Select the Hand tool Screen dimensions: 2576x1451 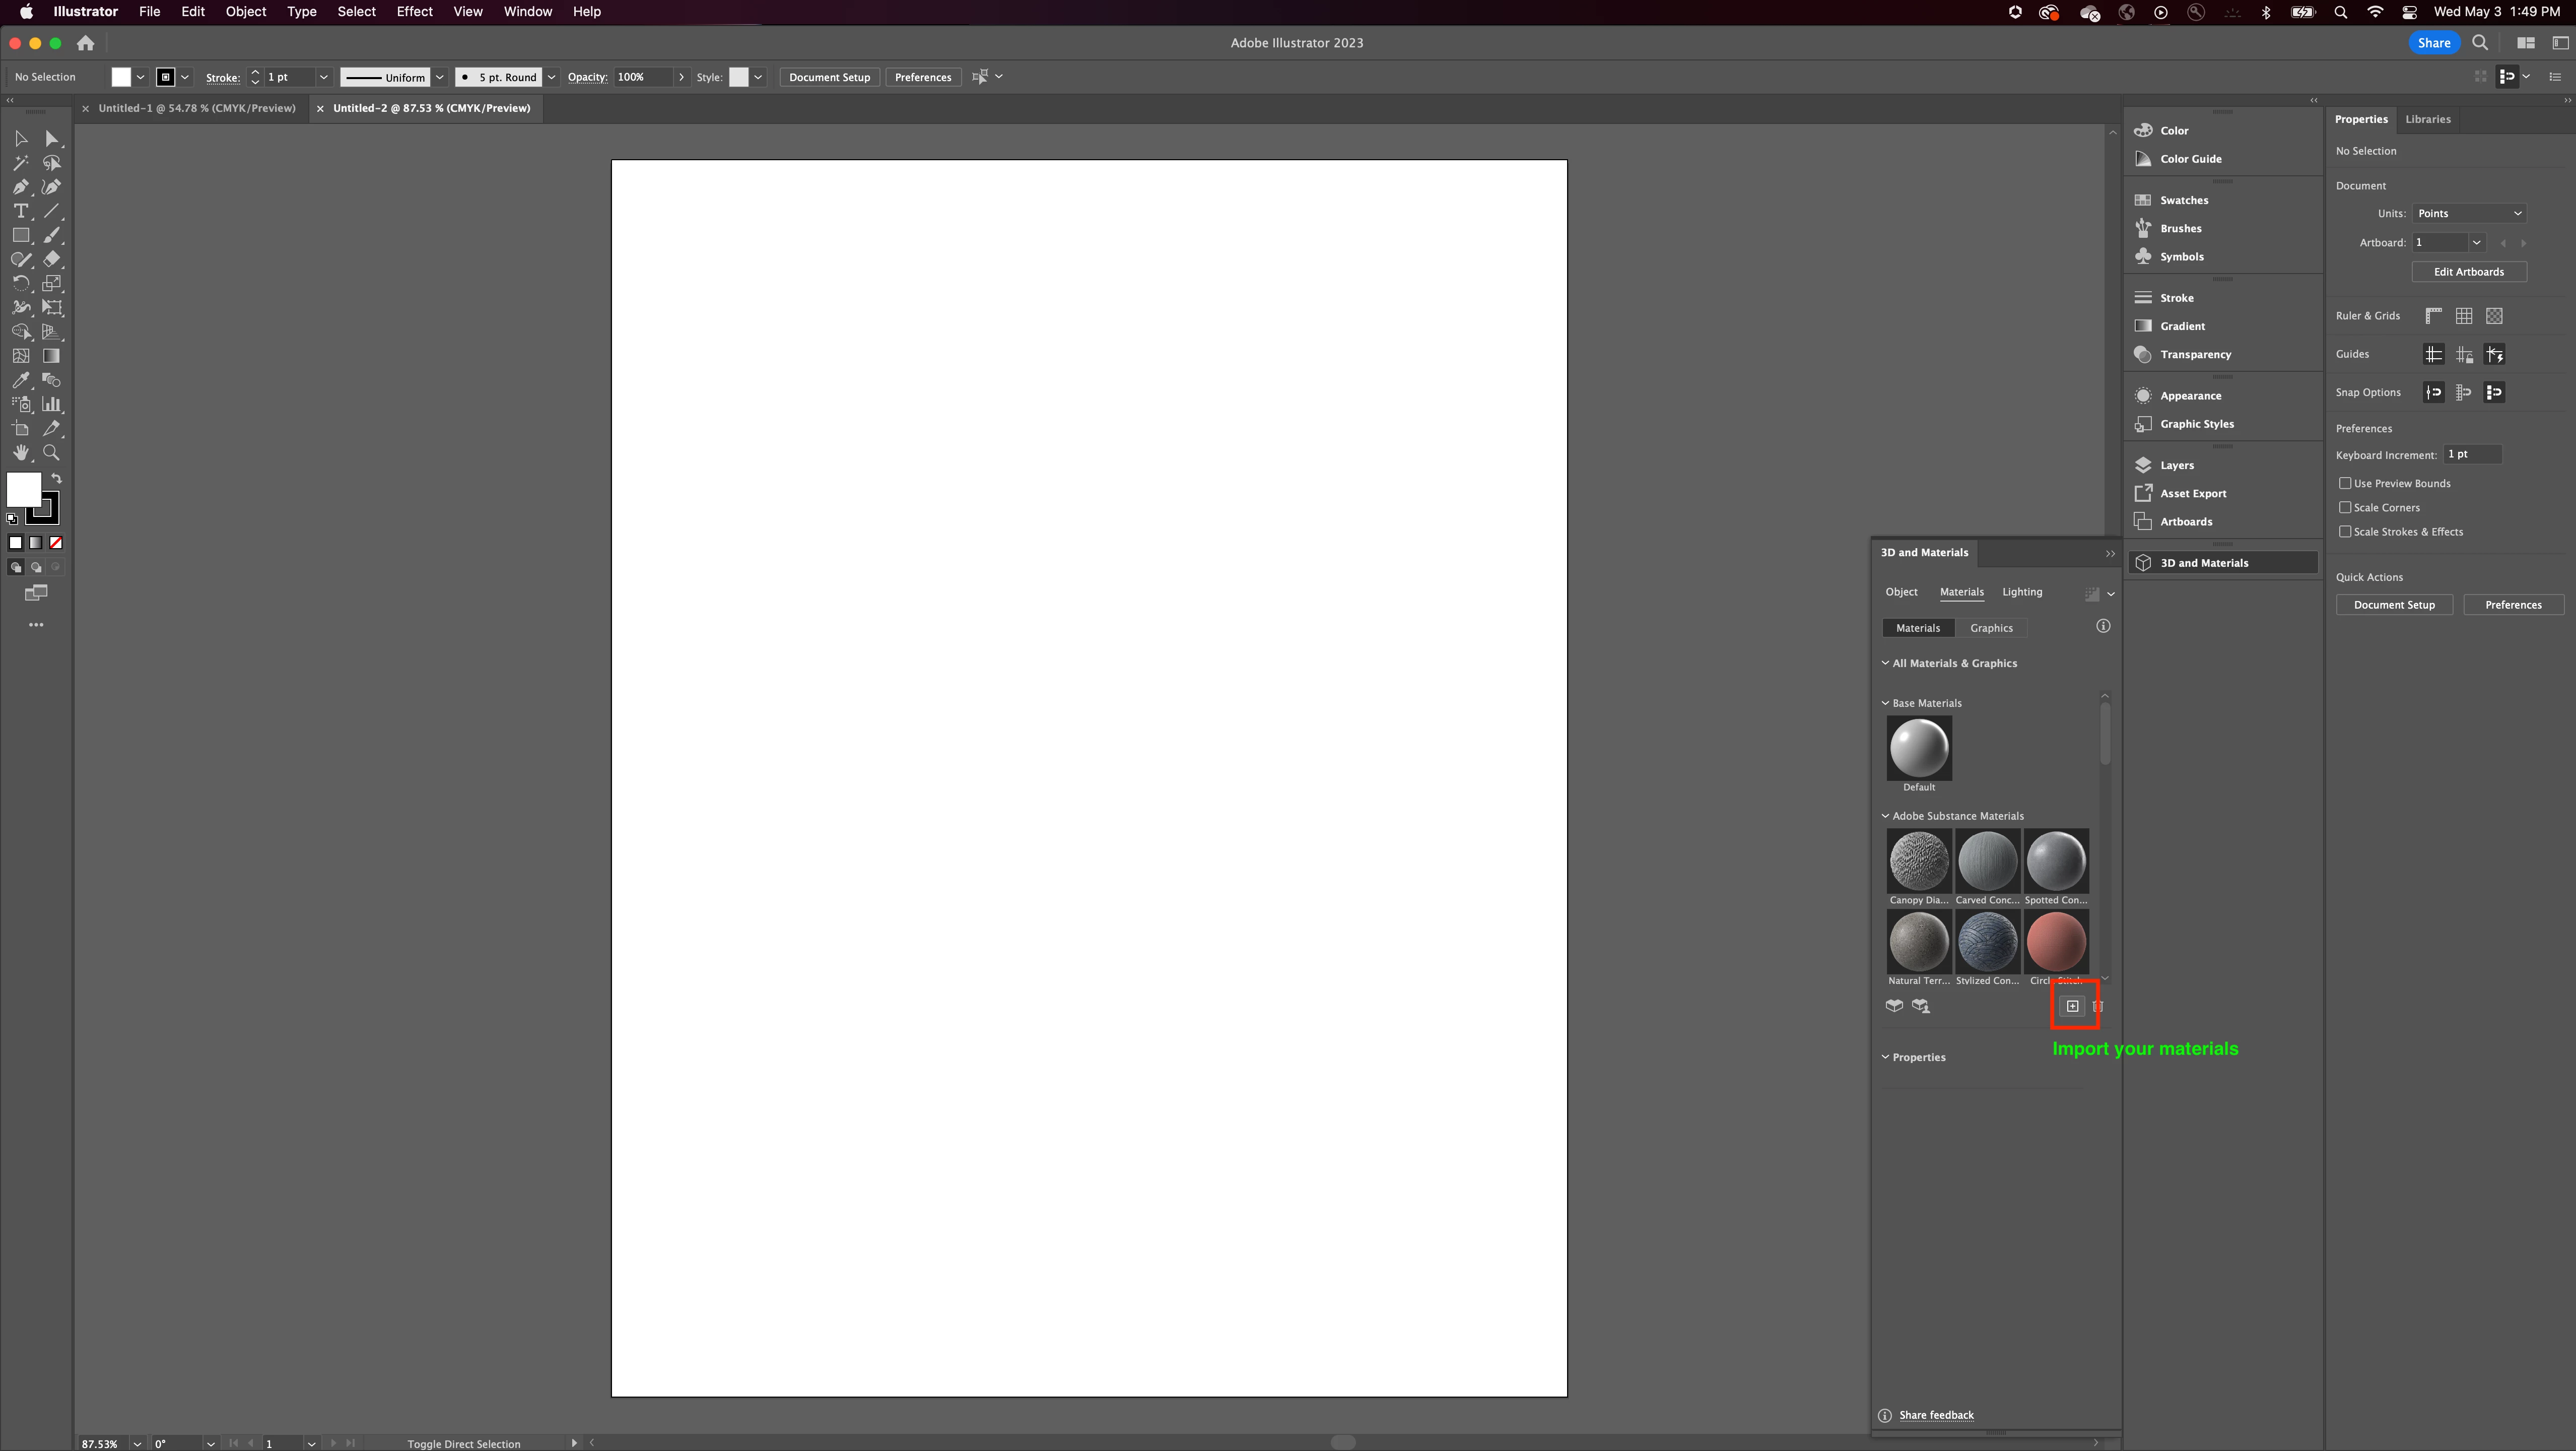click(x=21, y=453)
